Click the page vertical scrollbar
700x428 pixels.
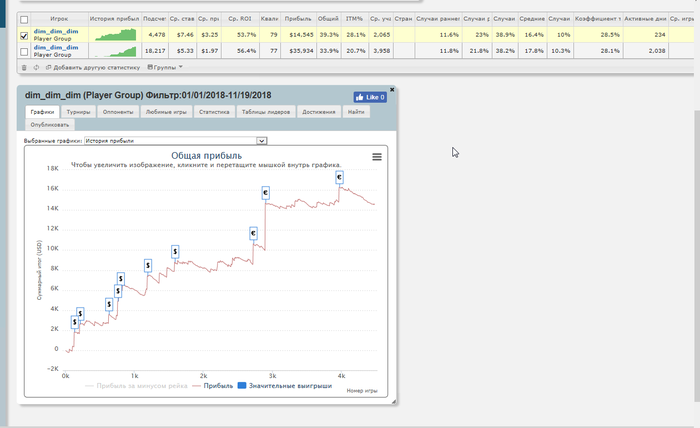(697, 257)
